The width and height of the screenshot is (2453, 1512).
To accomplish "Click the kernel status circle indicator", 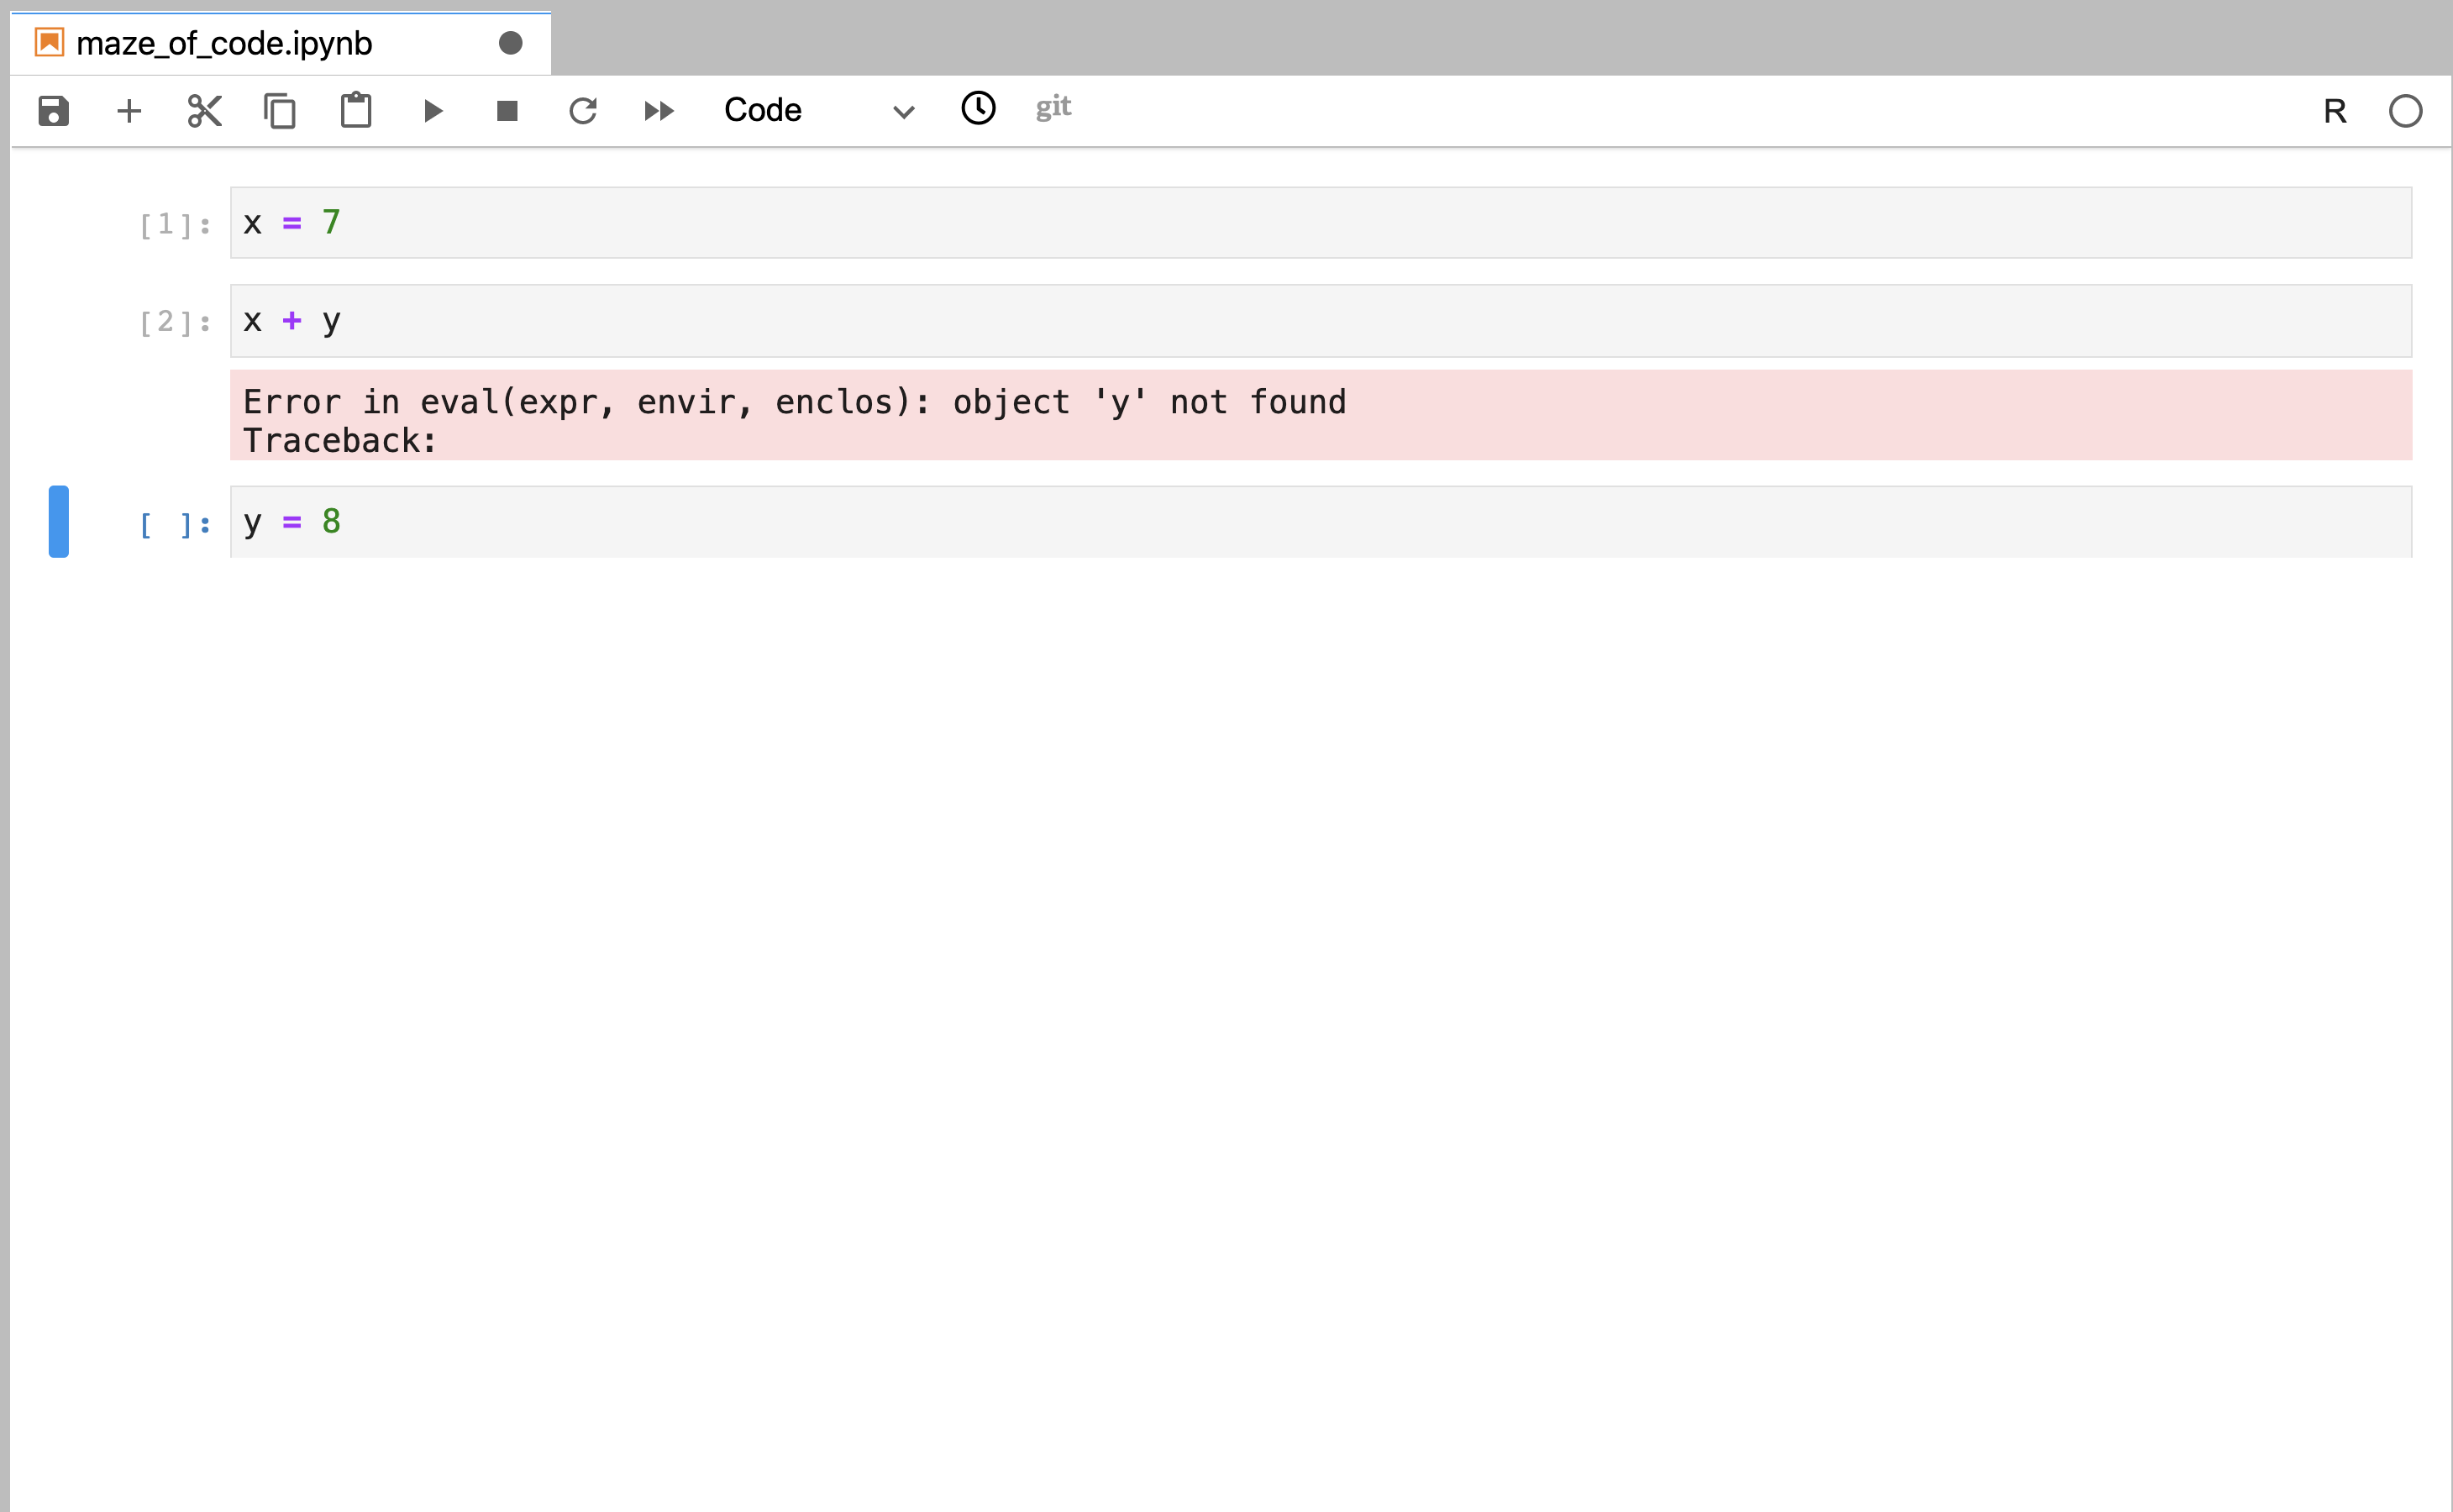I will point(2405,111).
